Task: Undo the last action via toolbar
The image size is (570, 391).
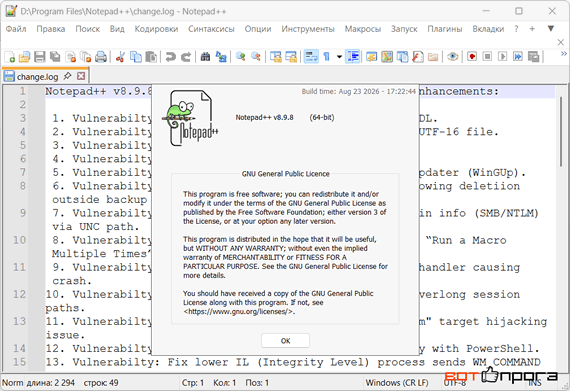Action: click(170, 57)
